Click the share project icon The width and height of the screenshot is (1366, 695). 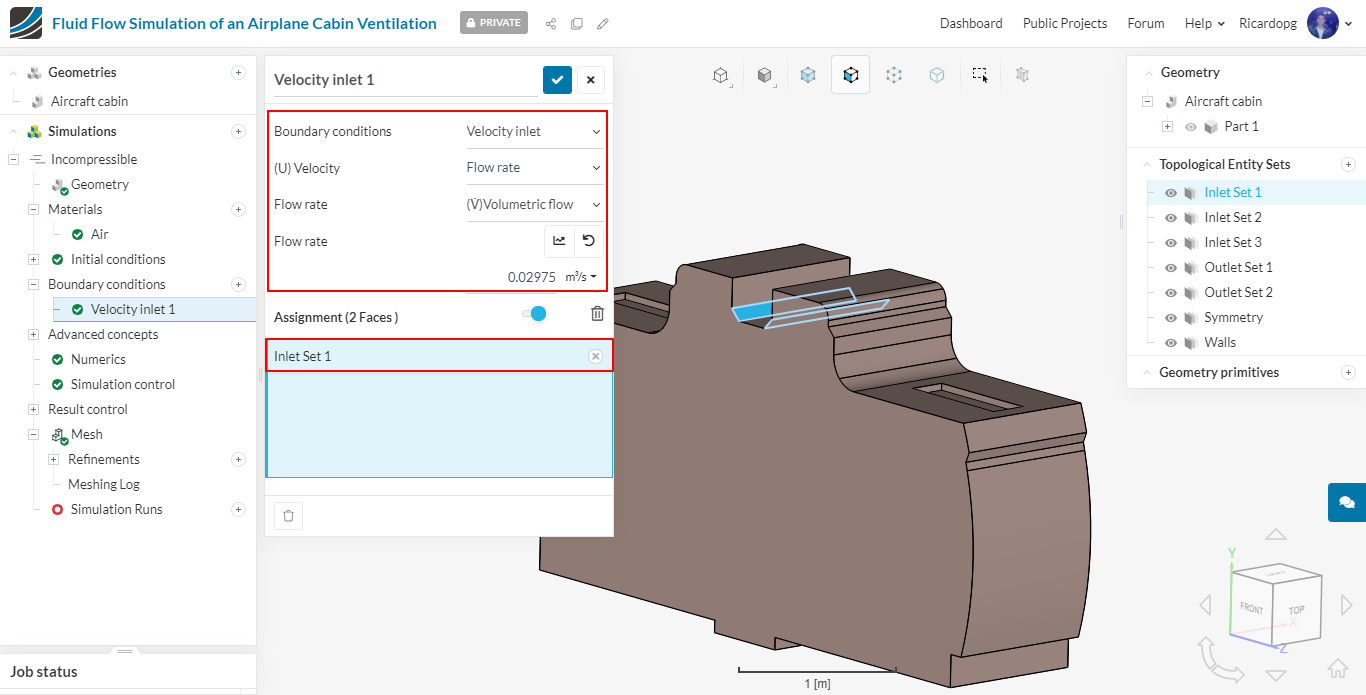pyautogui.click(x=551, y=23)
